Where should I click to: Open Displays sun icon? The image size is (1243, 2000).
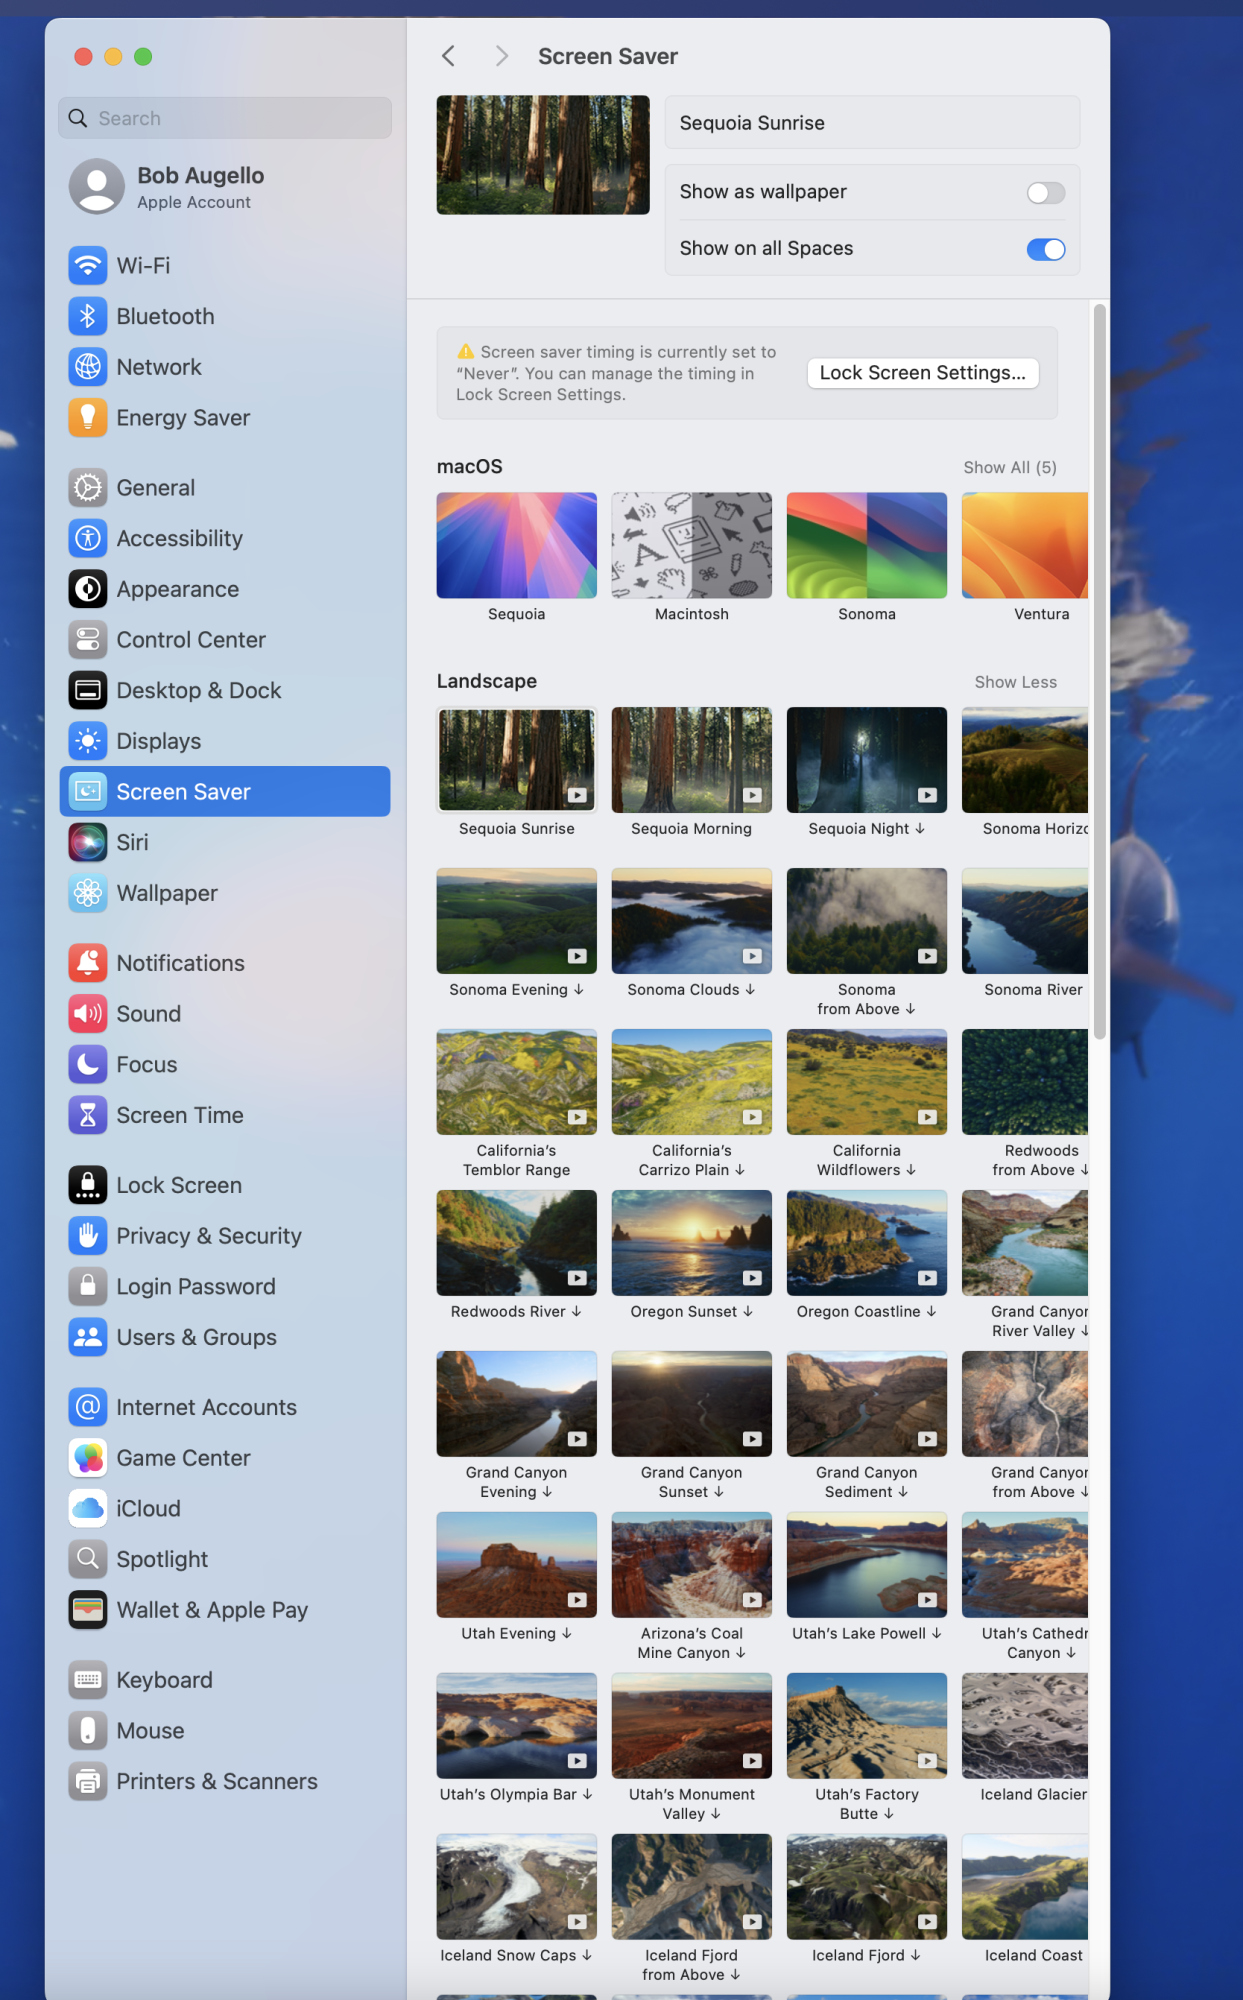(88, 741)
